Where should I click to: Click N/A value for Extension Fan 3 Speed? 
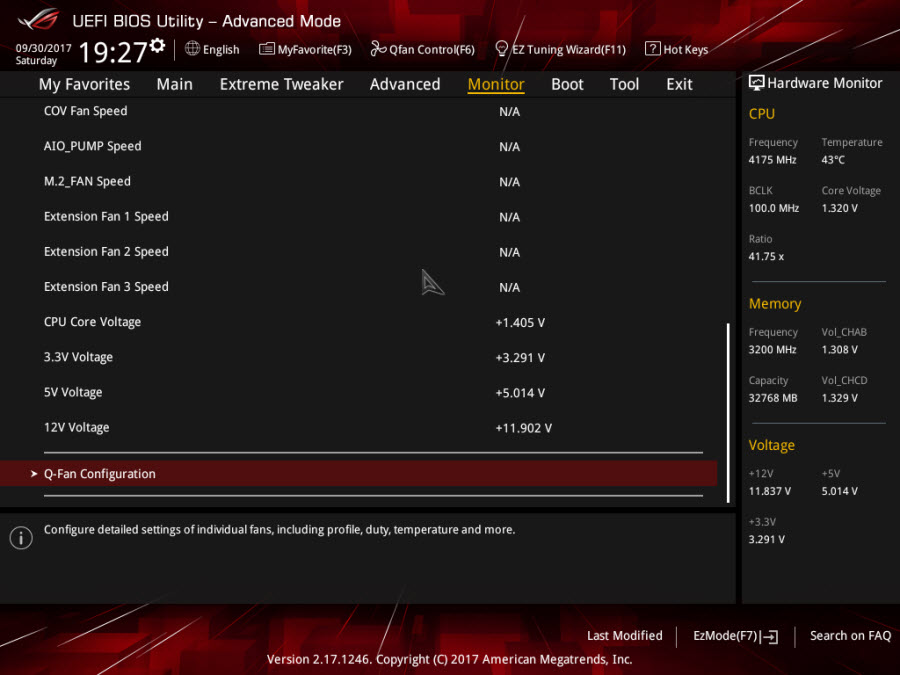(510, 287)
